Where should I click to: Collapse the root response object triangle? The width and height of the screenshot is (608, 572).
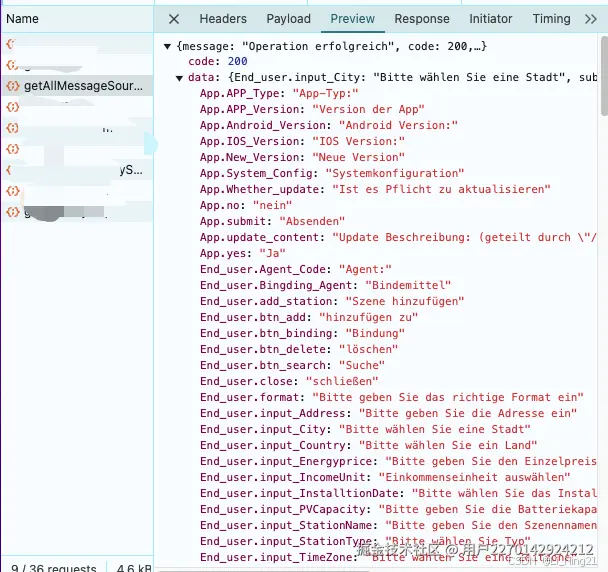167,47
